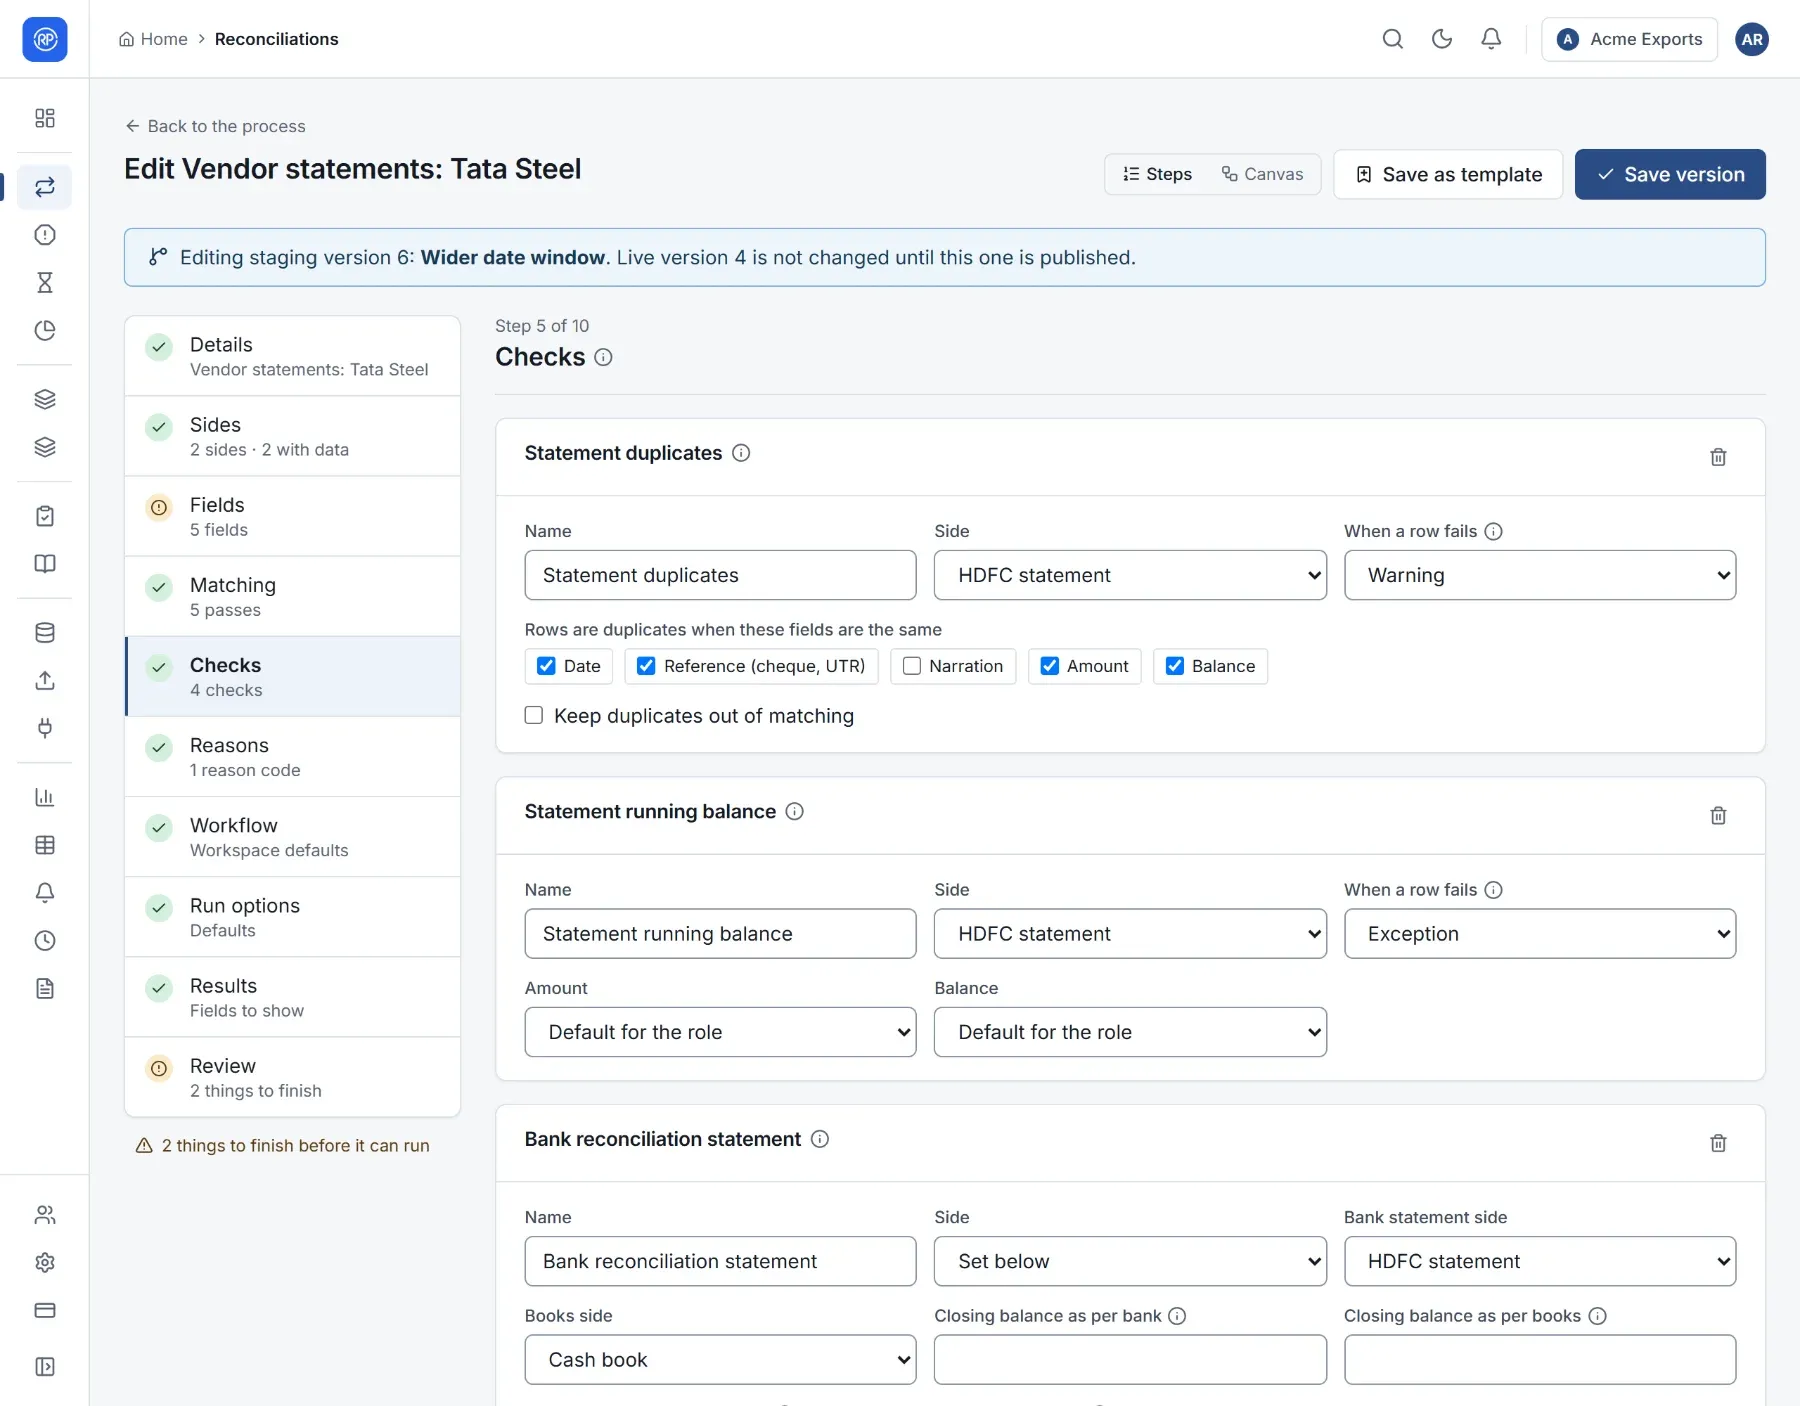Open Set below Side dropdown

(x=1130, y=1261)
